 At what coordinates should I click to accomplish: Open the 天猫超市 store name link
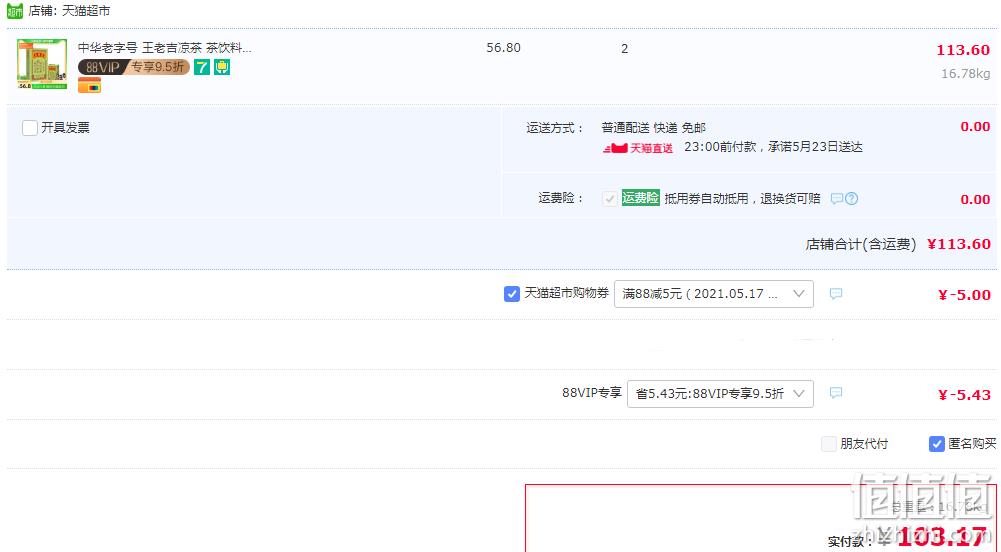[86, 11]
